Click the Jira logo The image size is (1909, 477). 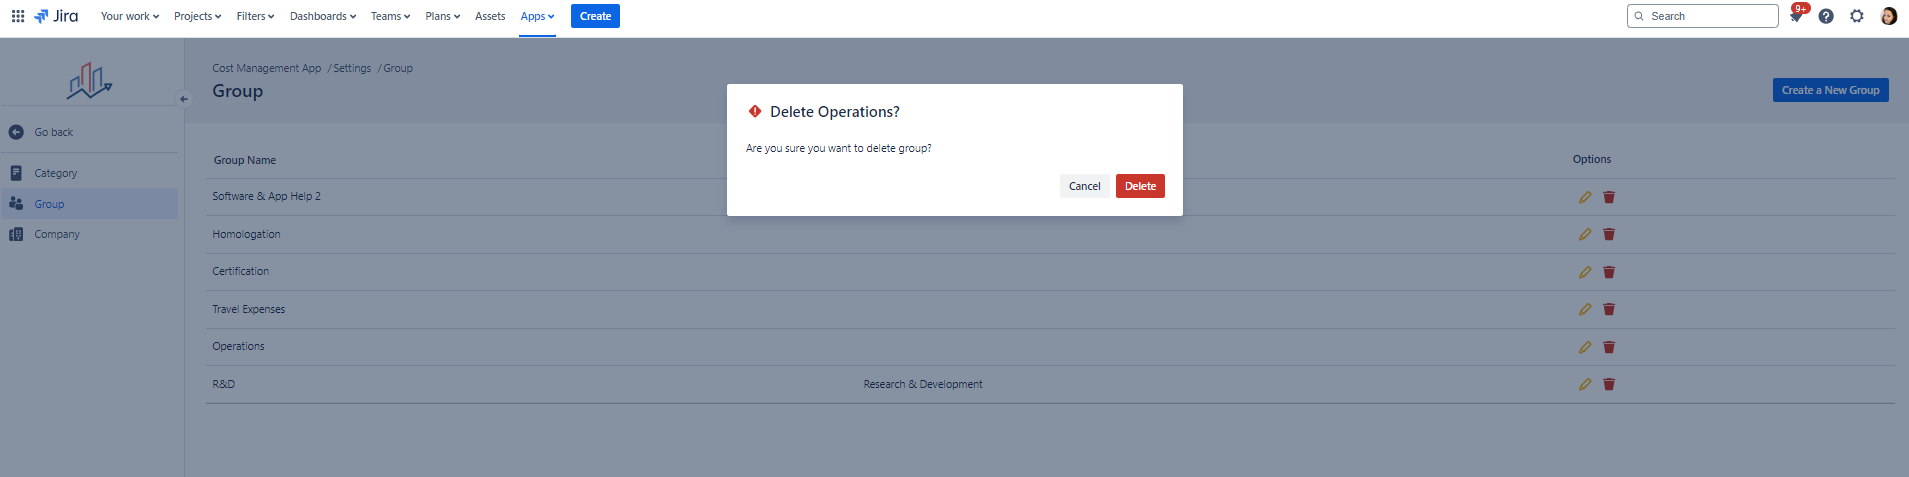click(x=56, y=16)
